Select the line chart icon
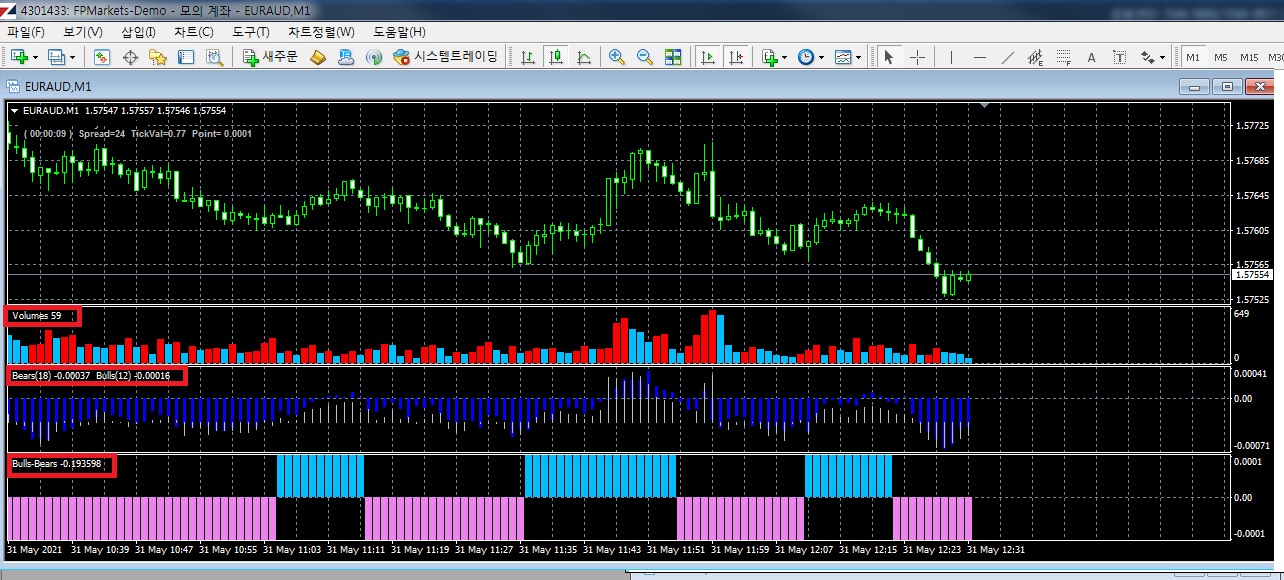The height and width of the screenshot is (580, 1284). click(x=584, y=57)
